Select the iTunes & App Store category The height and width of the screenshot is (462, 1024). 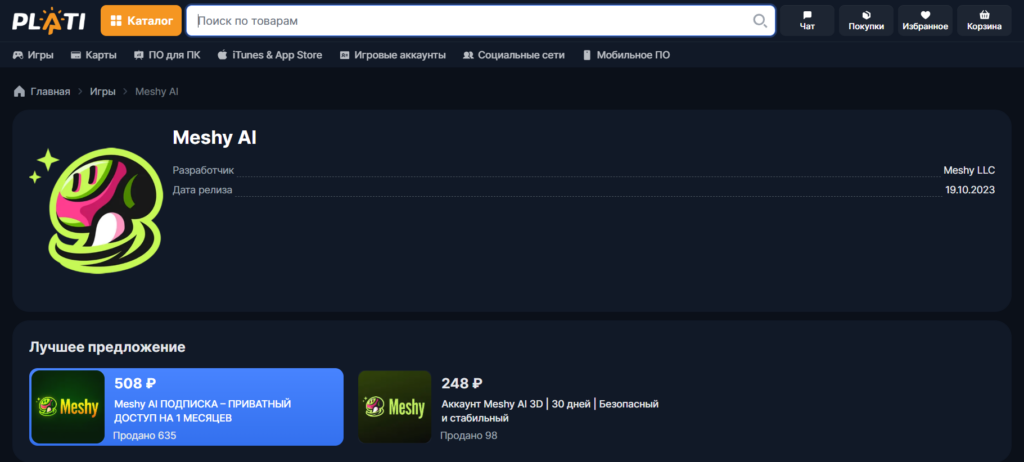[x=270, y=55]
